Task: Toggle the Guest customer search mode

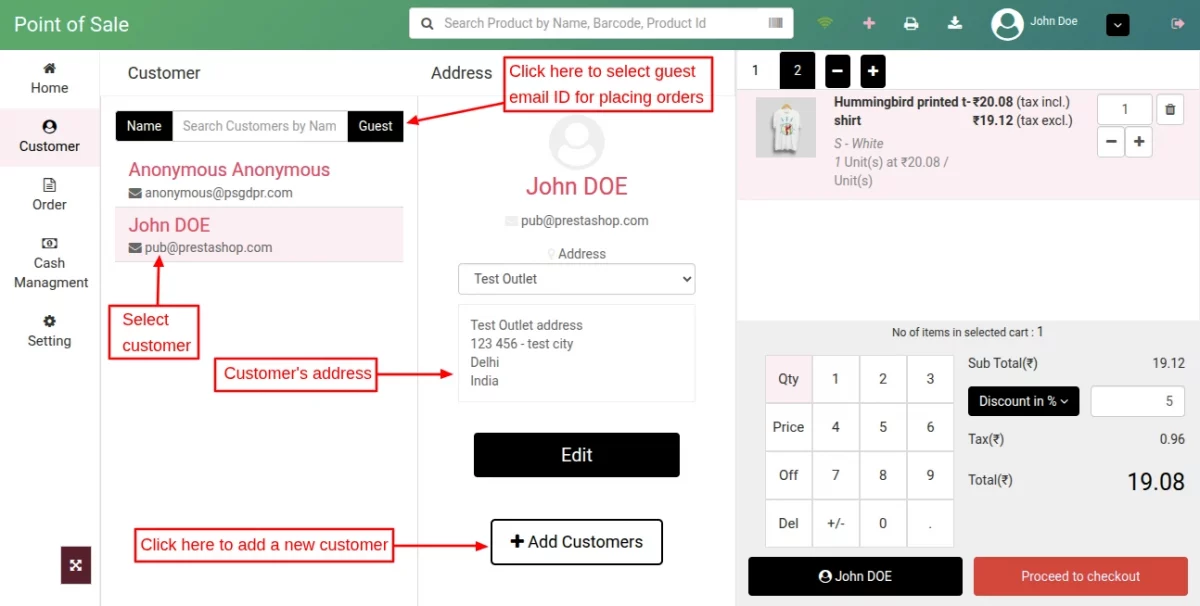Action: [x=375, y=126]
